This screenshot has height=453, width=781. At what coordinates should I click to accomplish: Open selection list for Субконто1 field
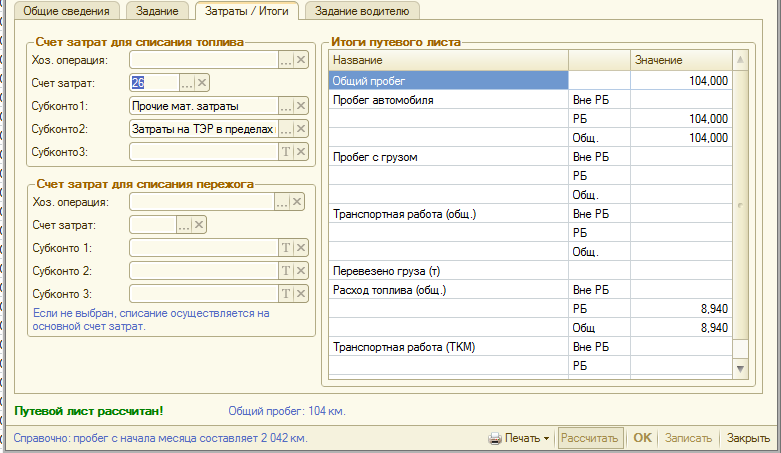(x=285, y=106)
